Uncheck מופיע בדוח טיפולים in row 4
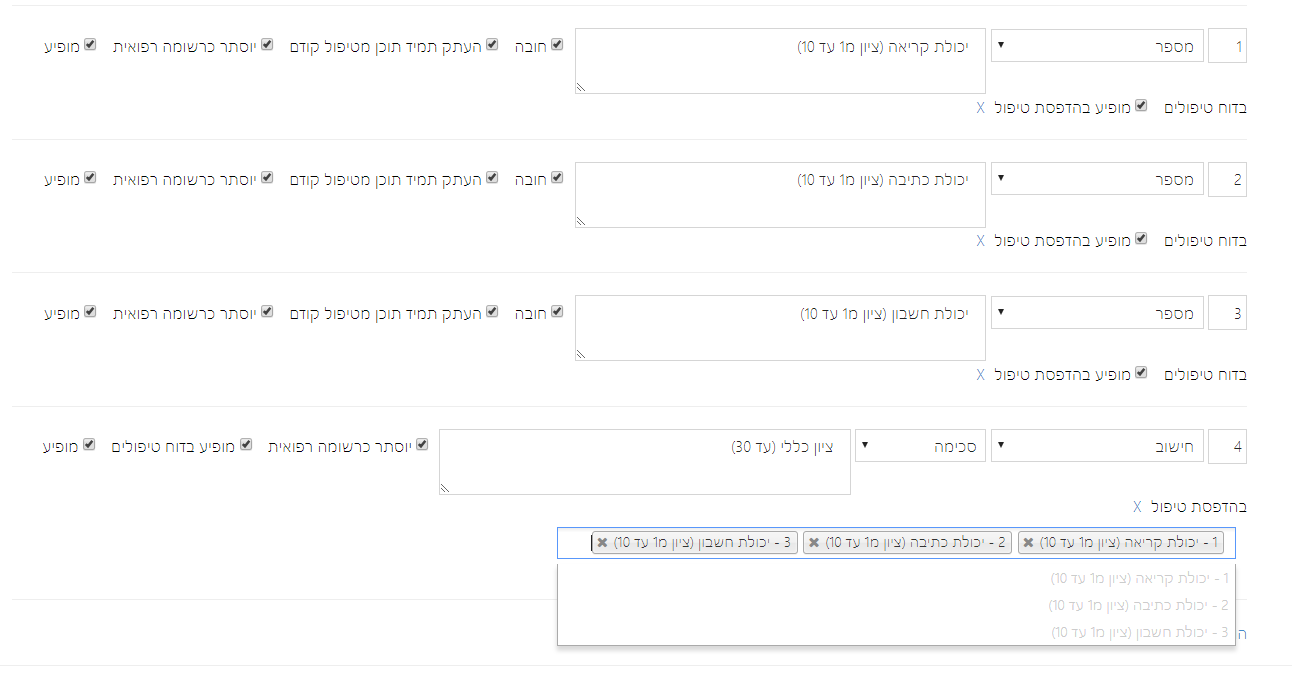Viewport: 1292px width, 683px height. pos(246,445)
